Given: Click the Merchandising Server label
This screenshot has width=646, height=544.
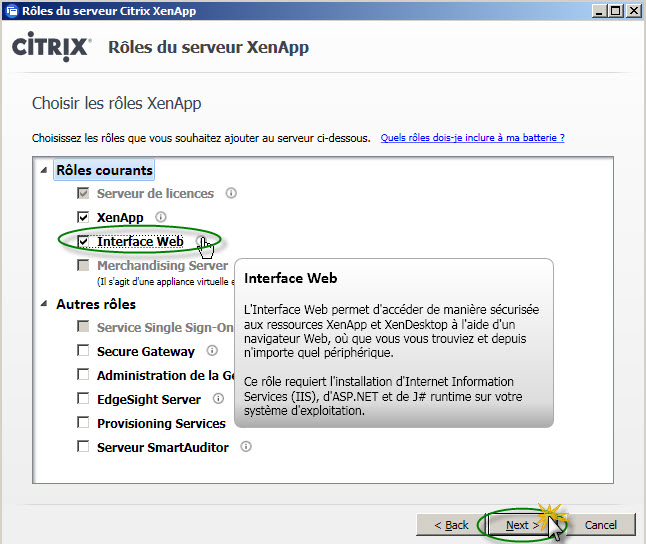Looking at the screenshot, I should click(162, 265).
